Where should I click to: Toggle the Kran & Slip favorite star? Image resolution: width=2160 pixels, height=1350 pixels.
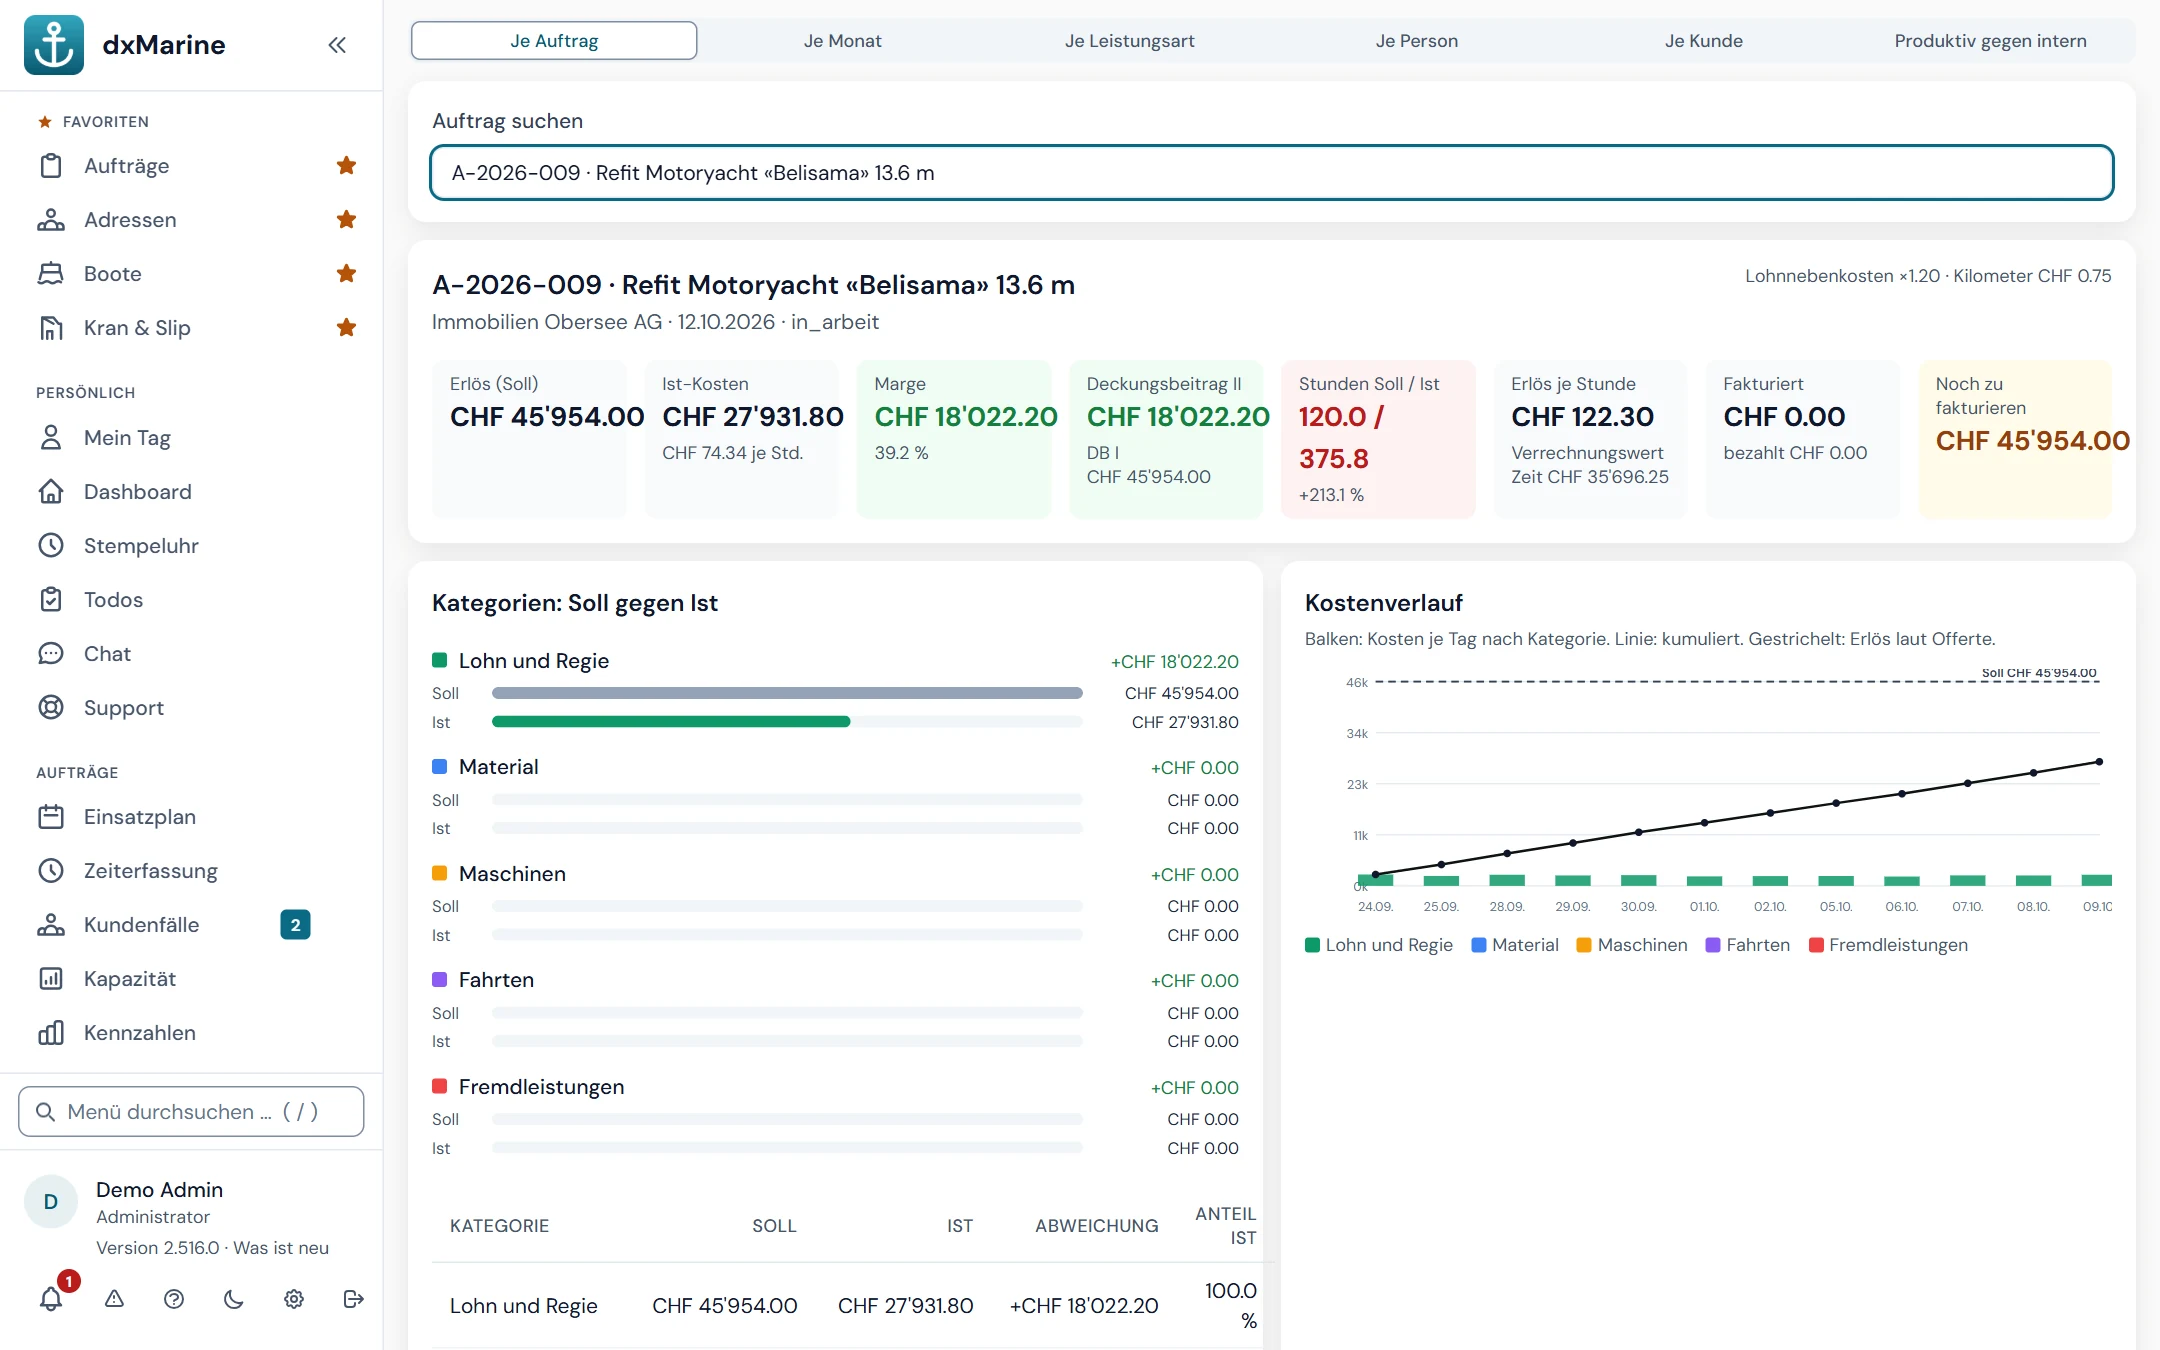346,328
